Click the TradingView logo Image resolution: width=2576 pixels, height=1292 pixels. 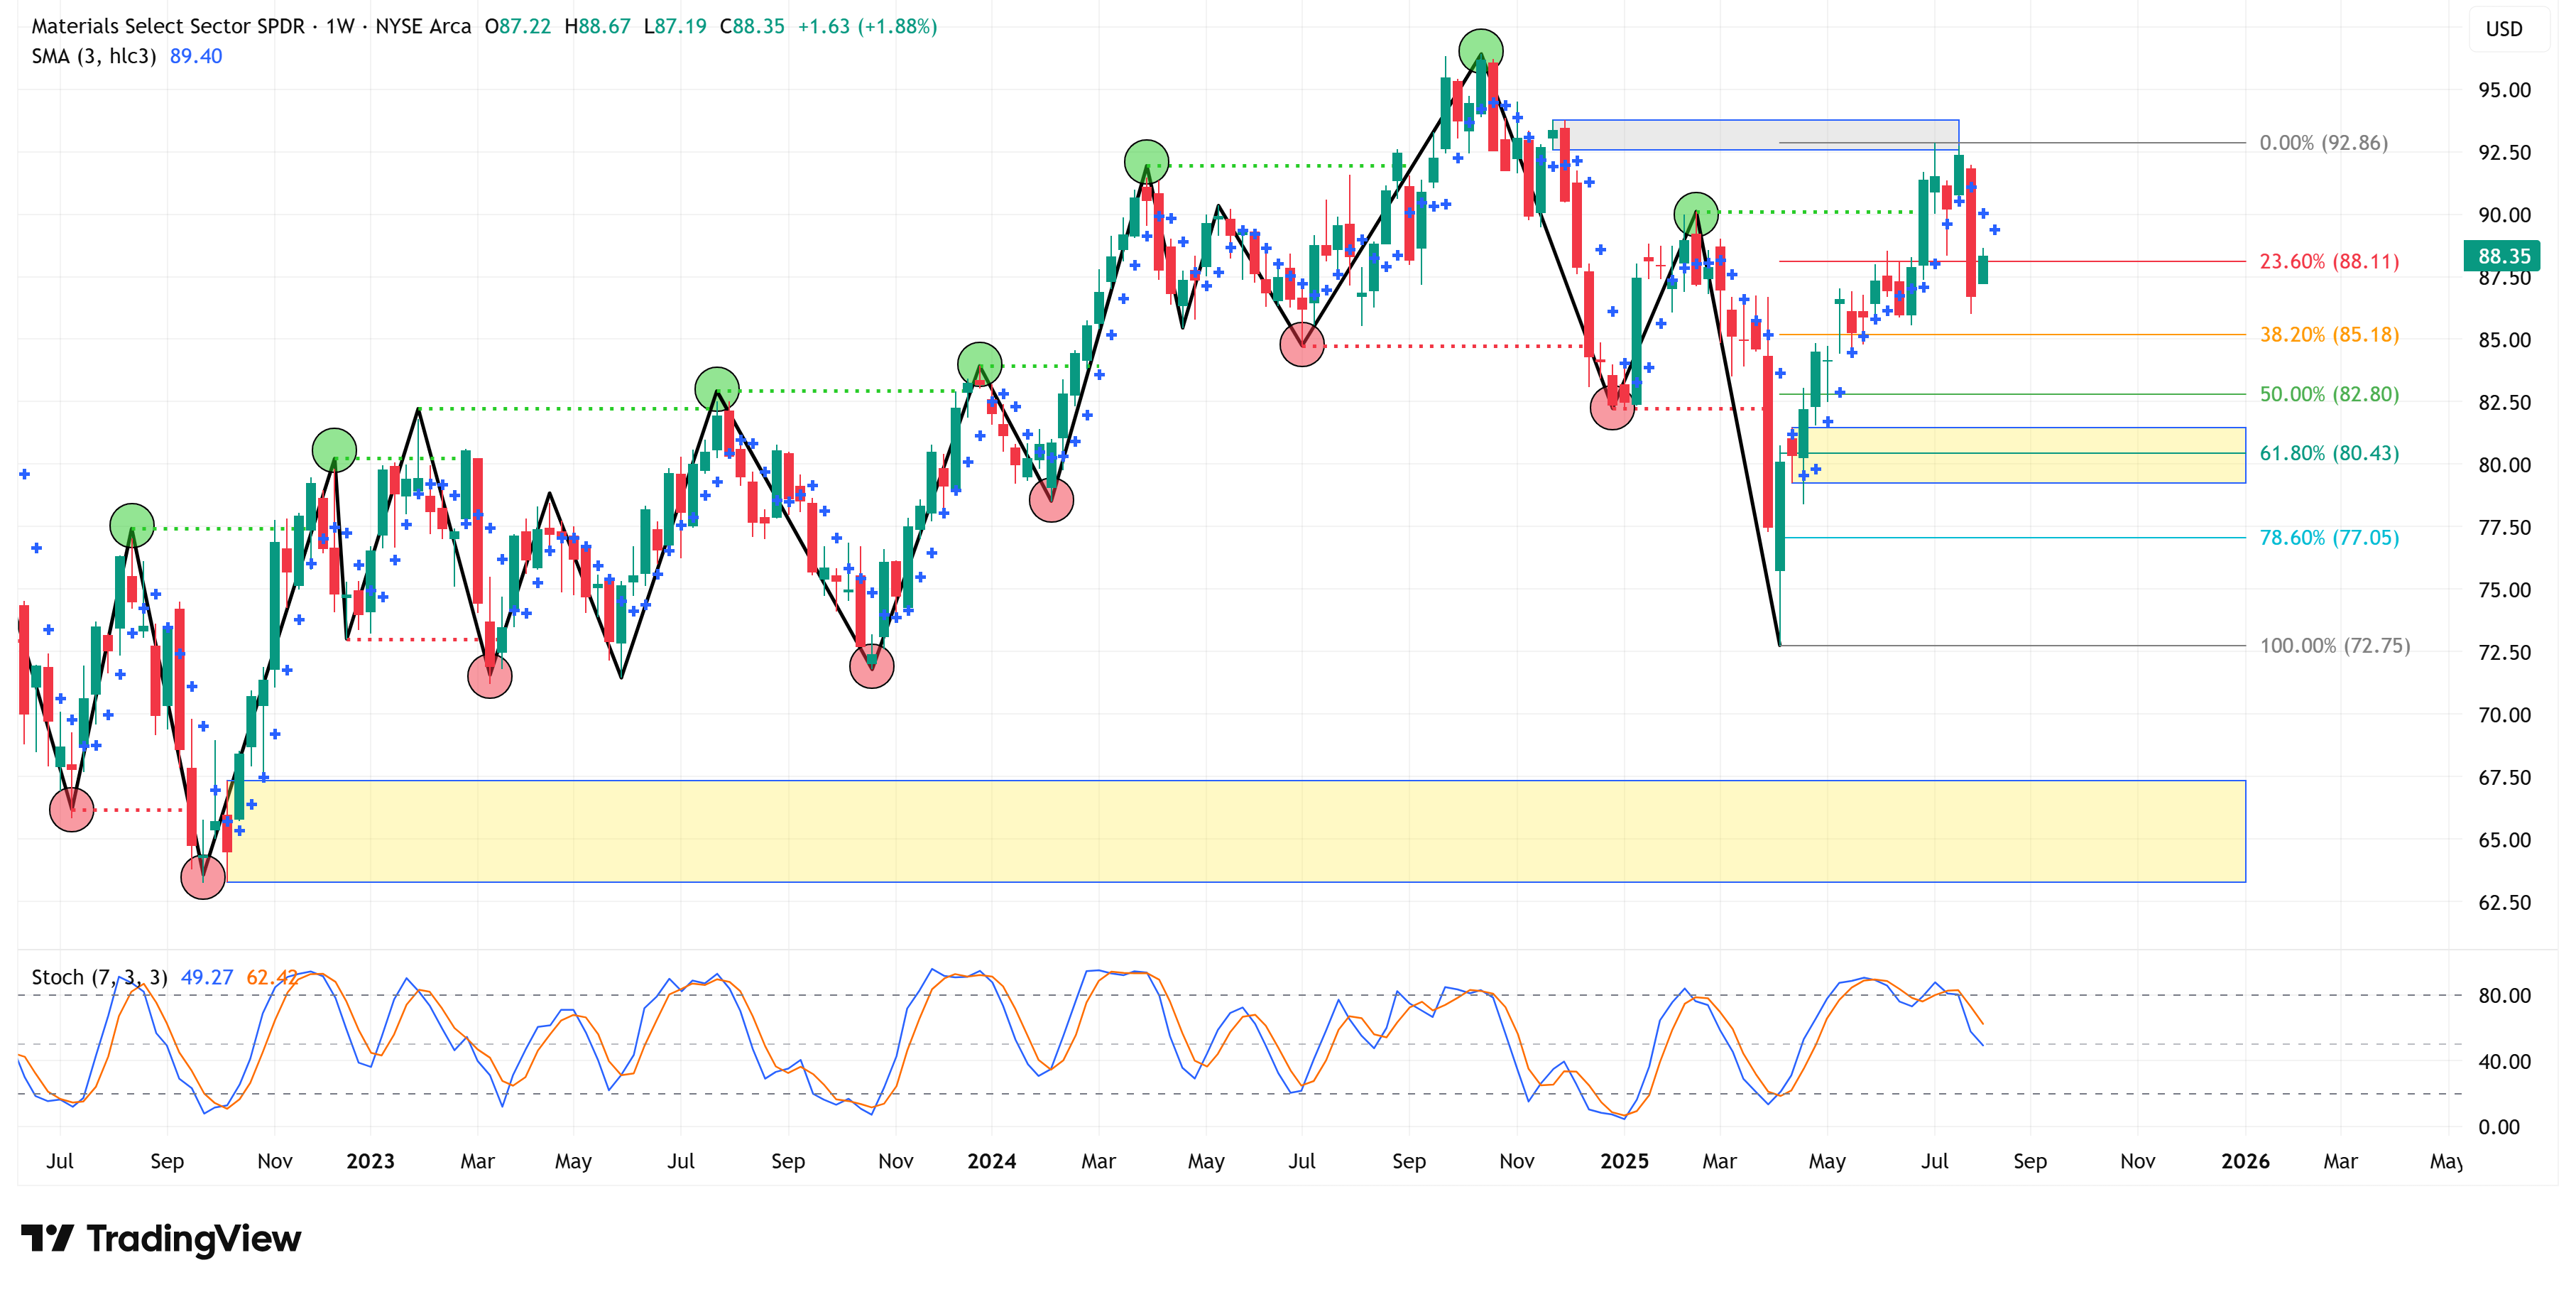[161, 1238]
